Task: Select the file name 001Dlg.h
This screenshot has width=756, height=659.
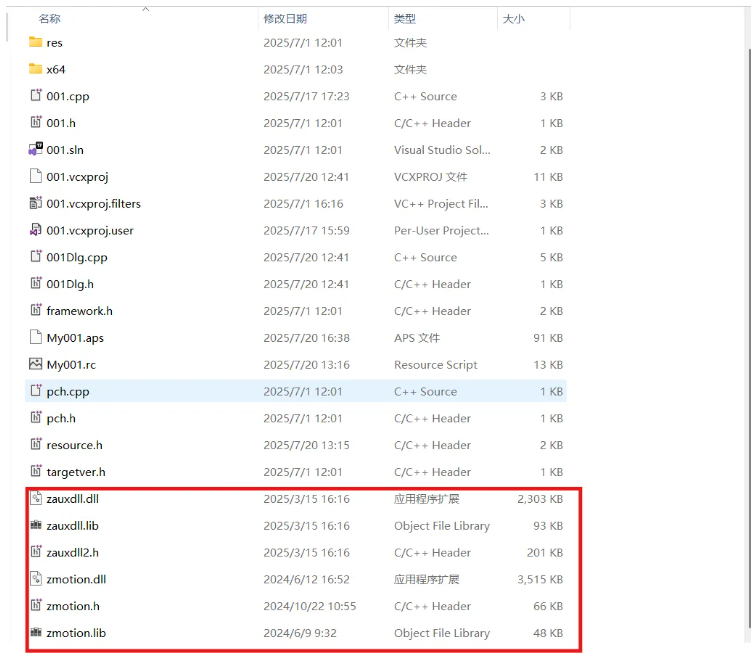Action: click(x=70, y=284)
